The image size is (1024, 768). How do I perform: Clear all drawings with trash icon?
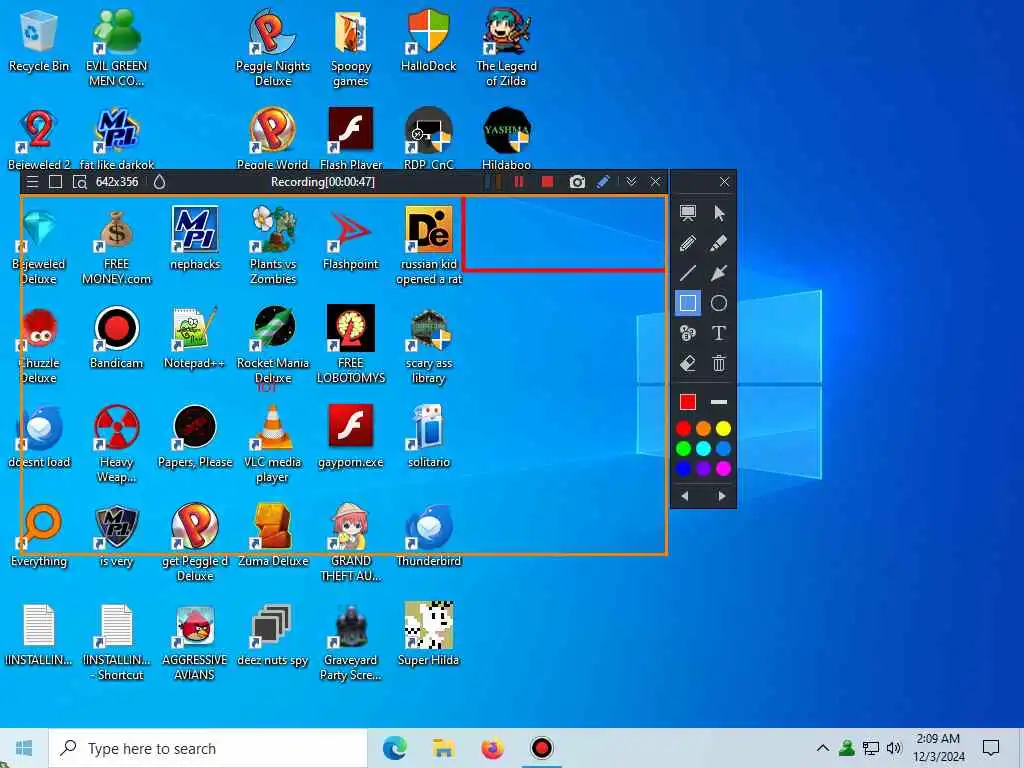[719, 363]
